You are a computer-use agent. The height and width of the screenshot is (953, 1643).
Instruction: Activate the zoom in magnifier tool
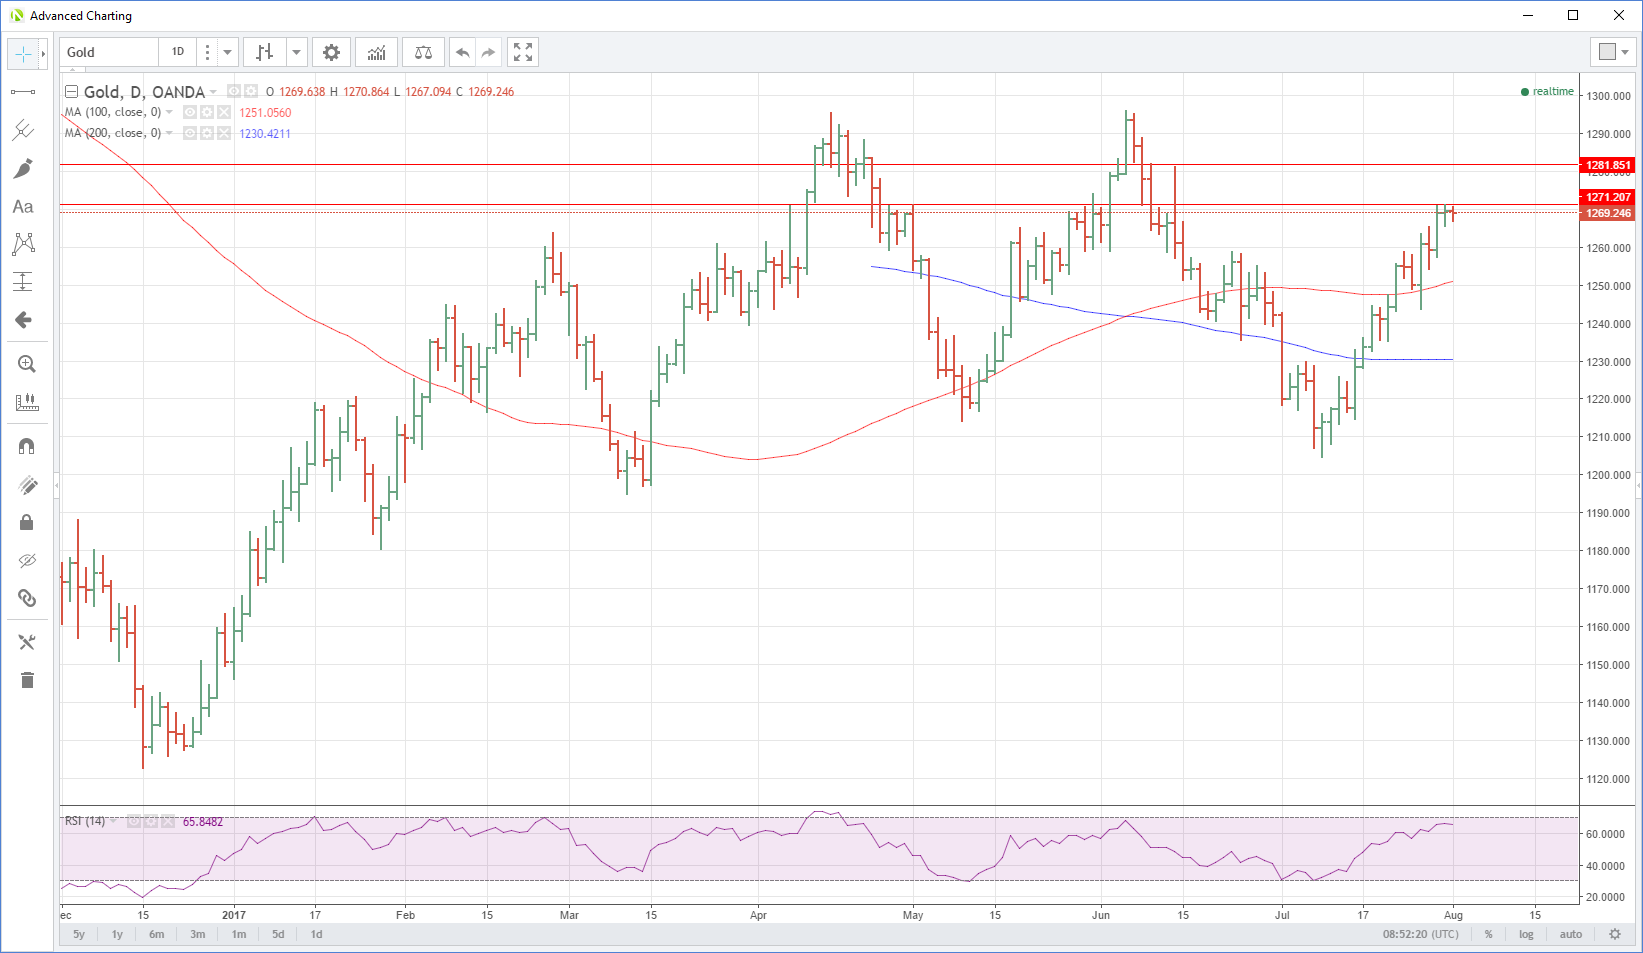[27, 364]
